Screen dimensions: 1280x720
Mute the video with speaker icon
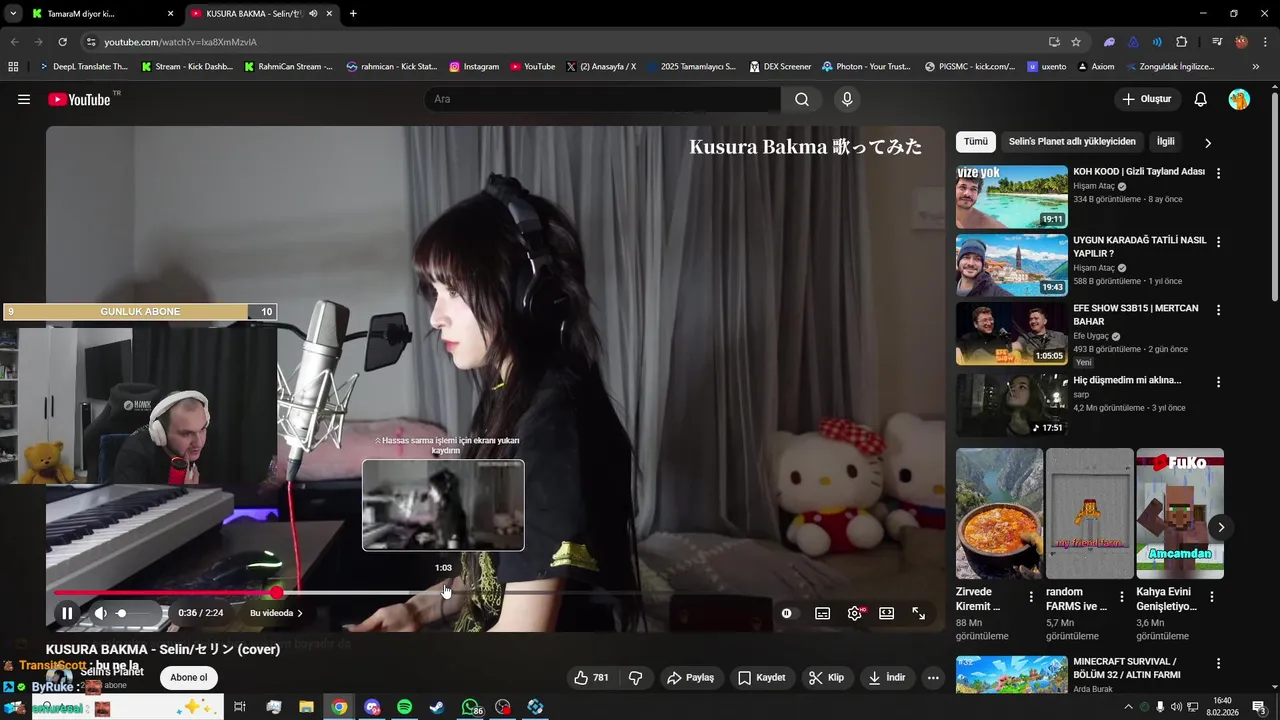100,613
